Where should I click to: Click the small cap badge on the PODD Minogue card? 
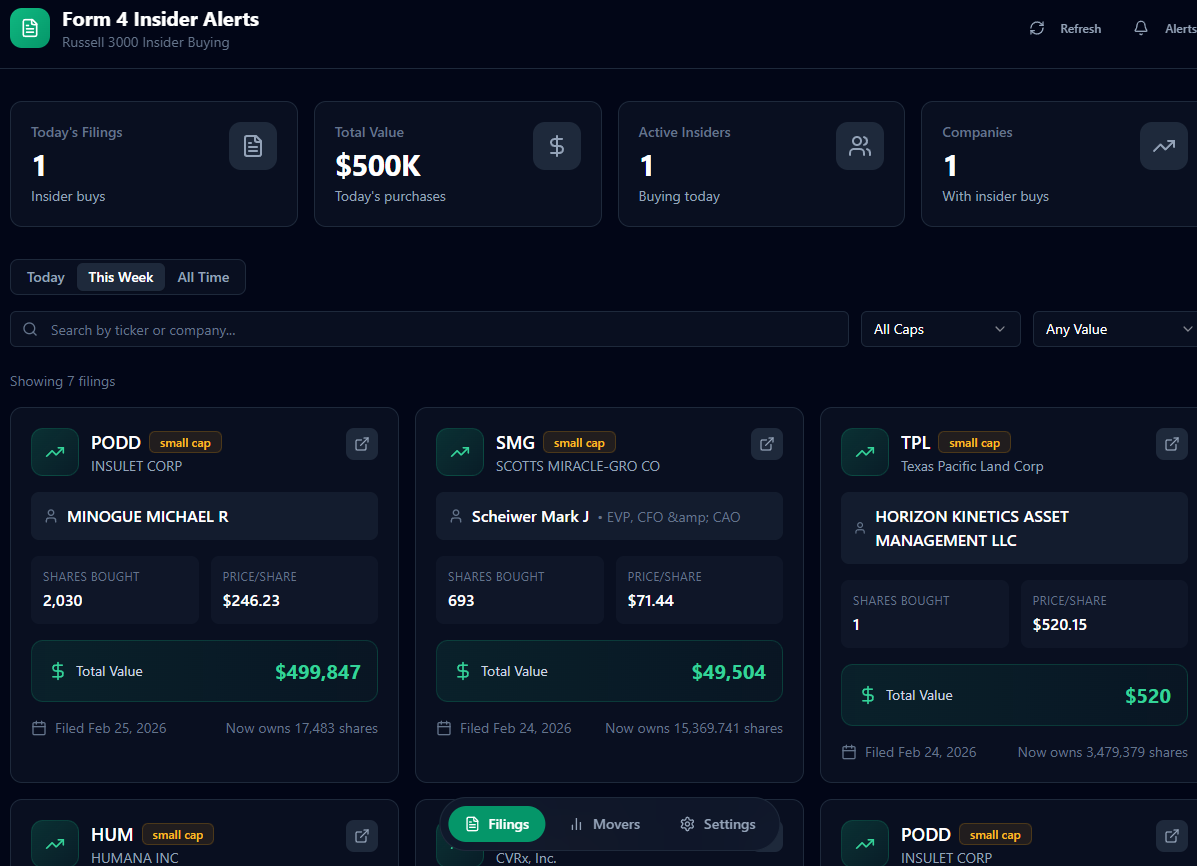(x=186, y=443)
